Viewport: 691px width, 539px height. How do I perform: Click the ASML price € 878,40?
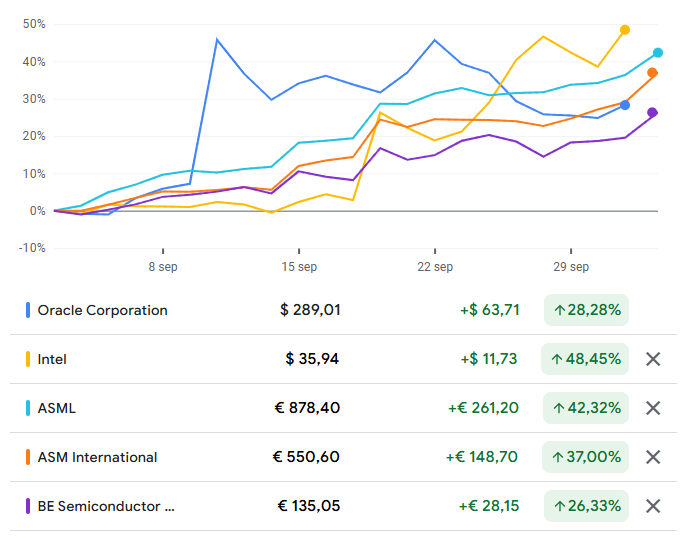coord(306,408)
